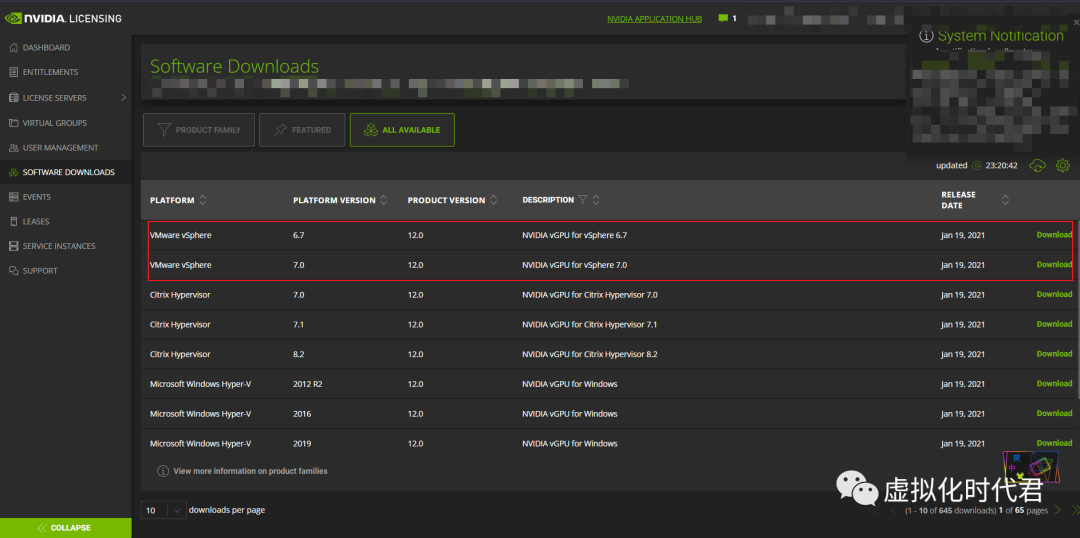Click the PLATFORM column header label
The height and width of the screenshot is (538, 1080).
pyautogui.click(x=172, y=200)
